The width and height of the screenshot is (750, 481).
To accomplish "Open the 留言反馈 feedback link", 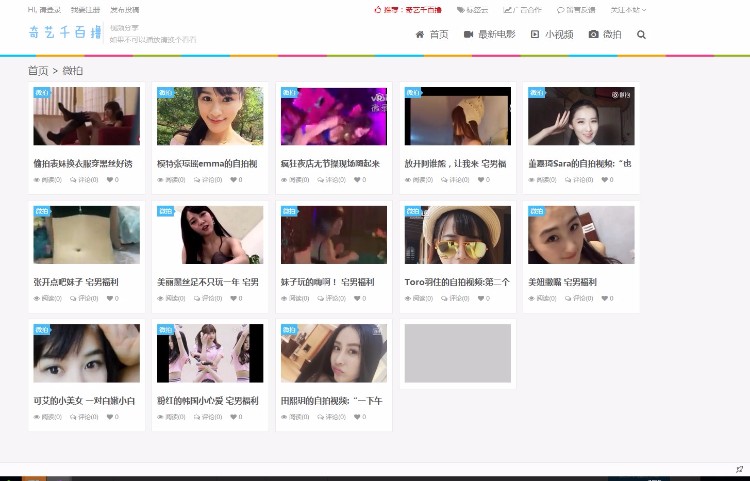I will (576, 10).
